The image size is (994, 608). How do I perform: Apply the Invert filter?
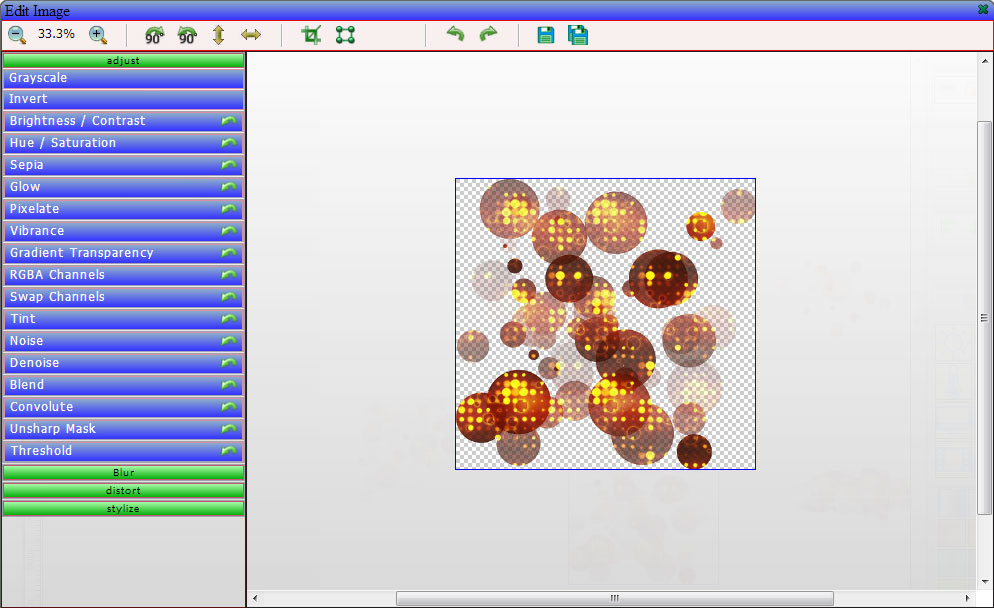123,100
